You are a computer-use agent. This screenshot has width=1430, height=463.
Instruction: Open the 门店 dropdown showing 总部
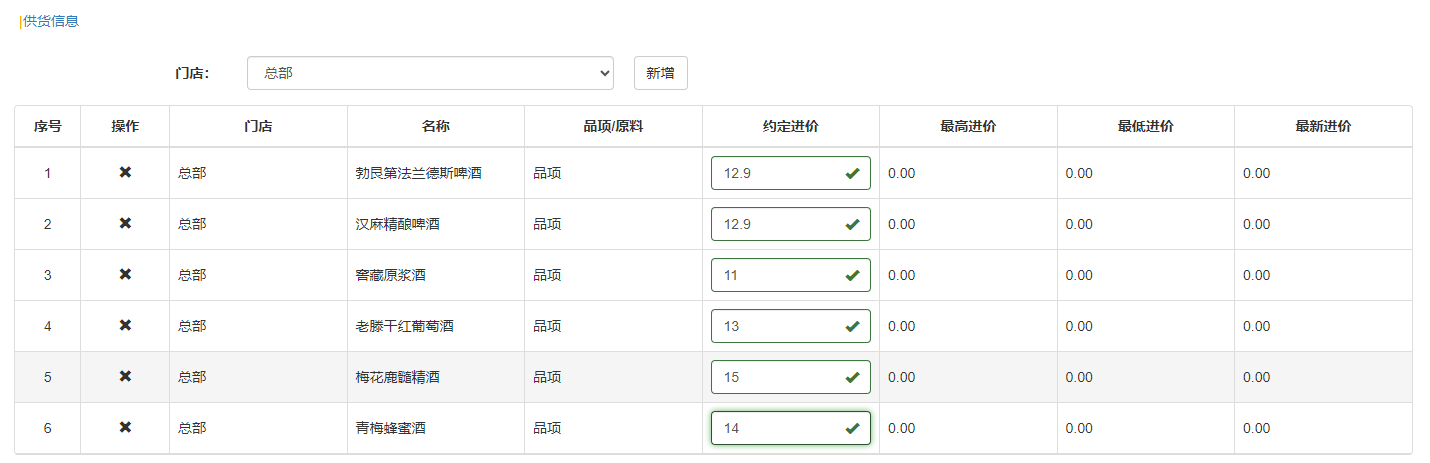coord(430,73)
